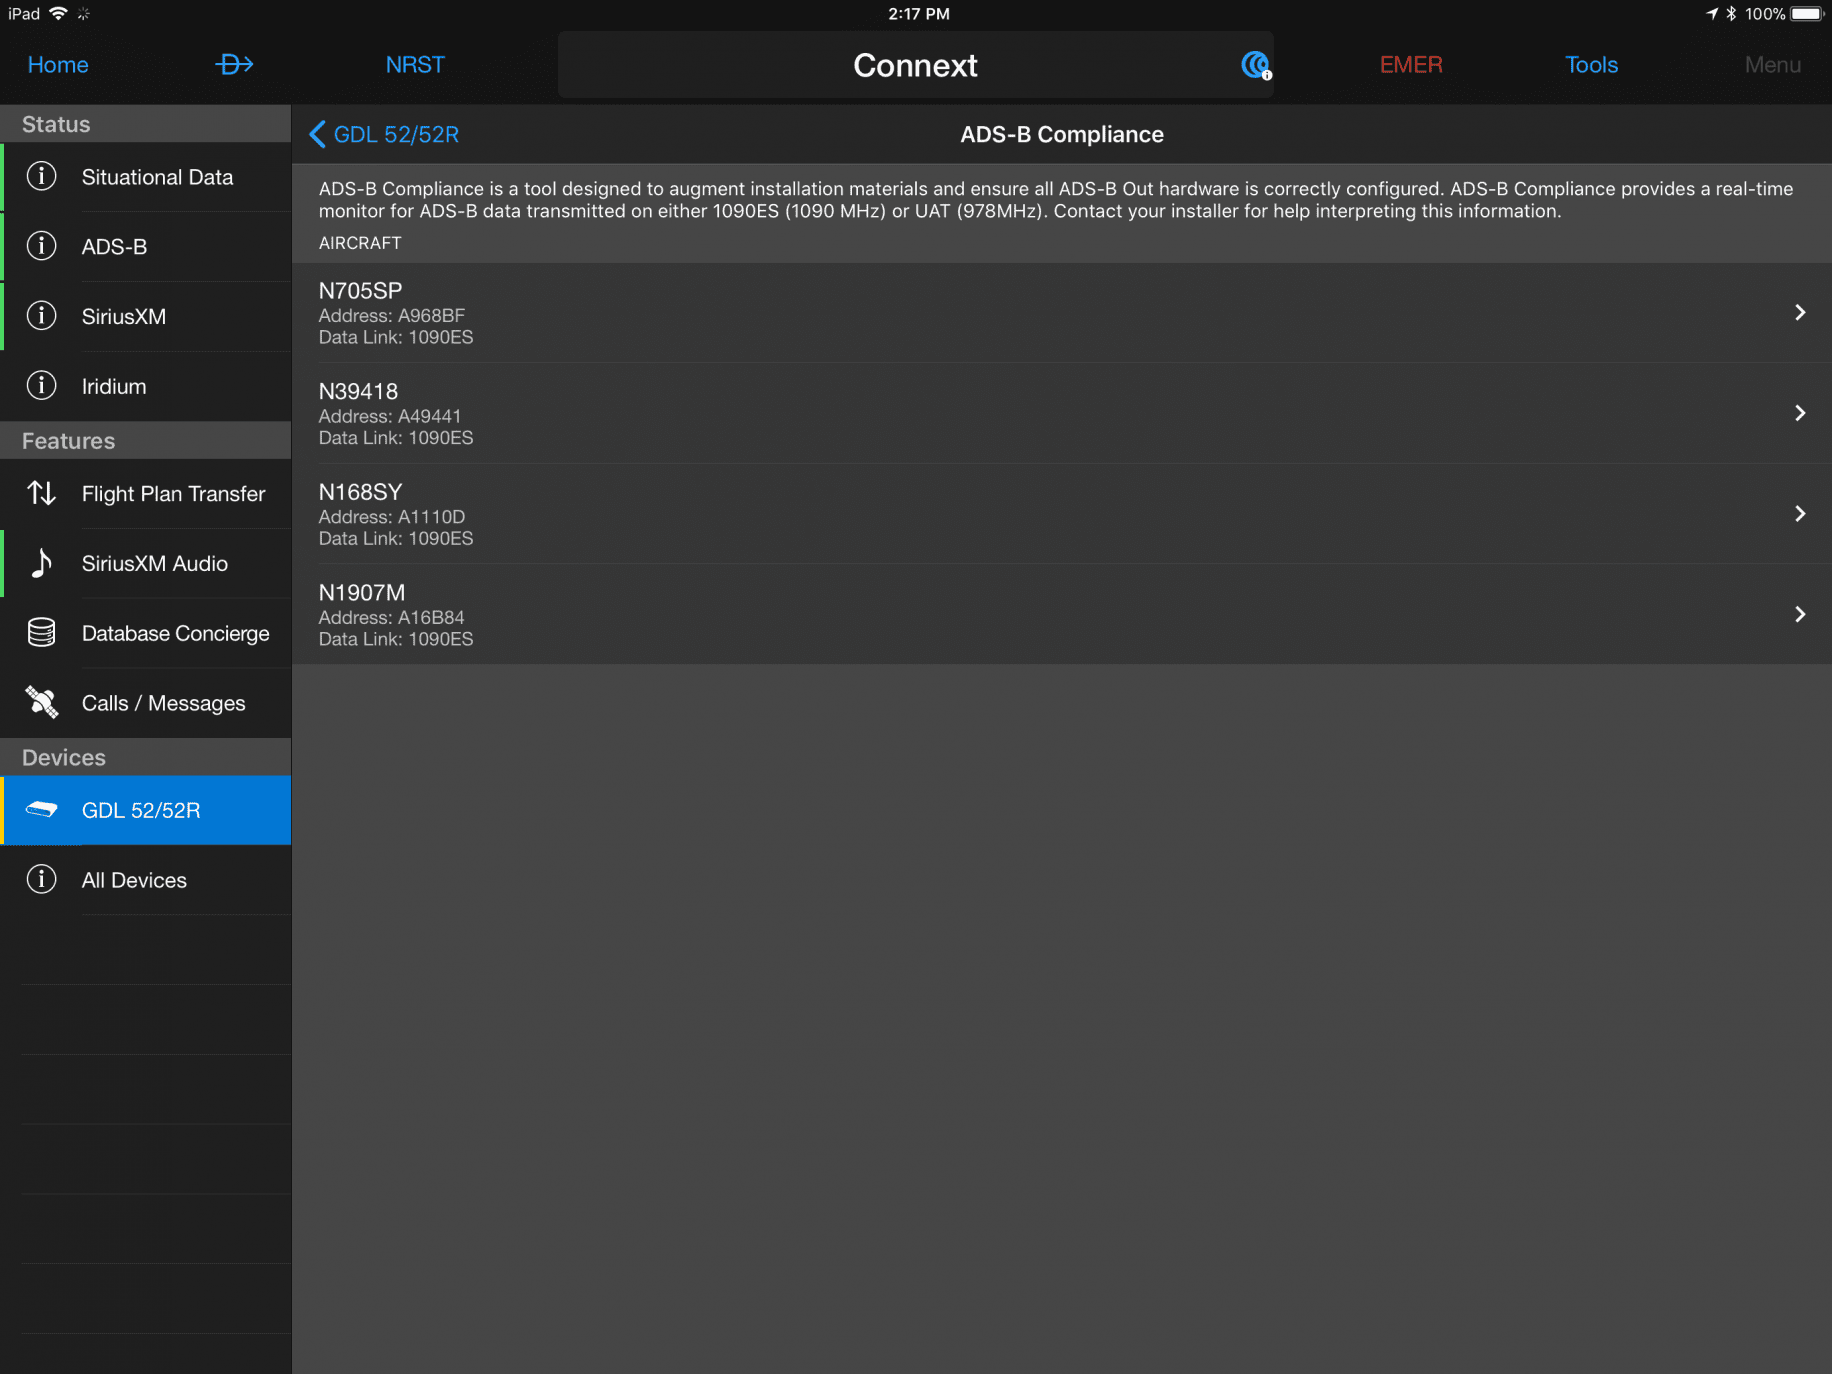Open the Tools menu
This screenshot has width=1832, height=1374.
pyautogui.click(x=1590, y=64)
